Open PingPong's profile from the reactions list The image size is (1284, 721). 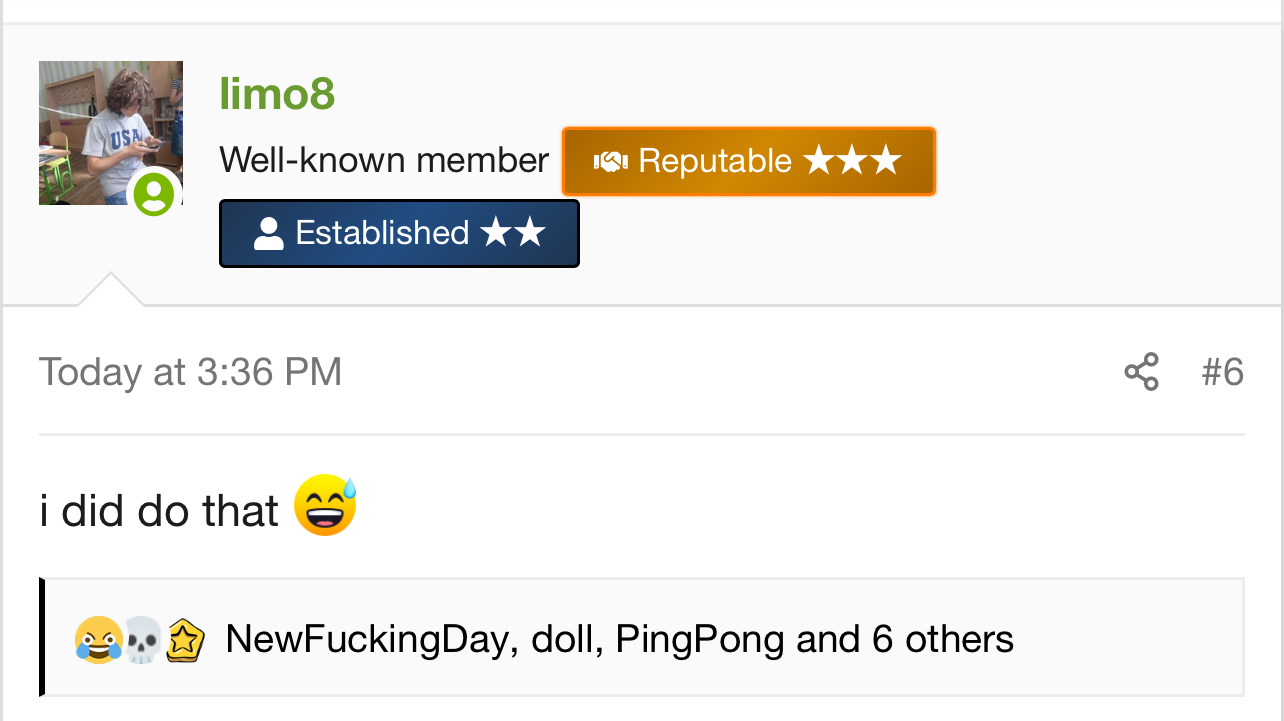pyautogui.click(x=699, y=639)
